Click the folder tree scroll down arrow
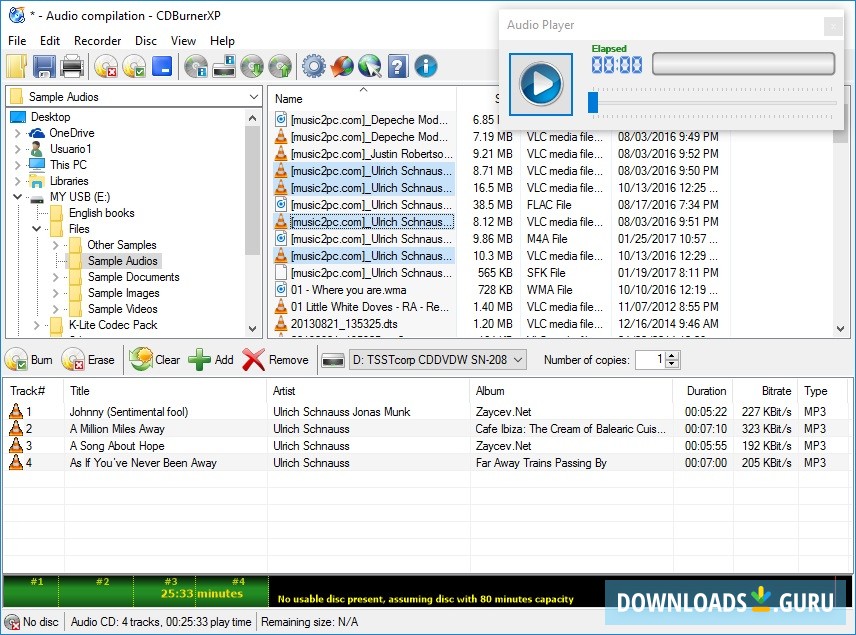The height and width of the screenshot is (635, 856). 252,329
